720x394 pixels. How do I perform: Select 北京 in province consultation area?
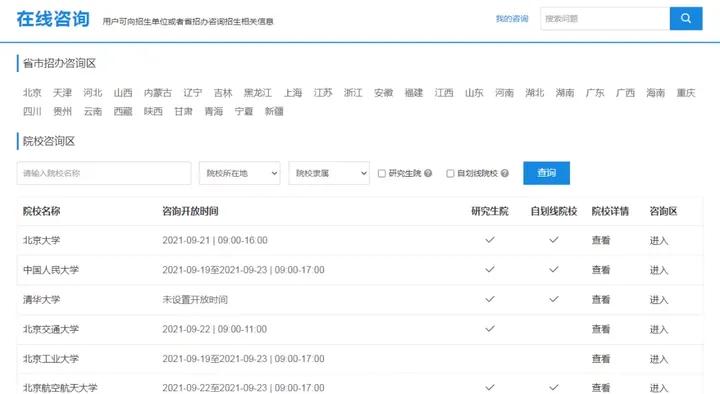(32, 93)
